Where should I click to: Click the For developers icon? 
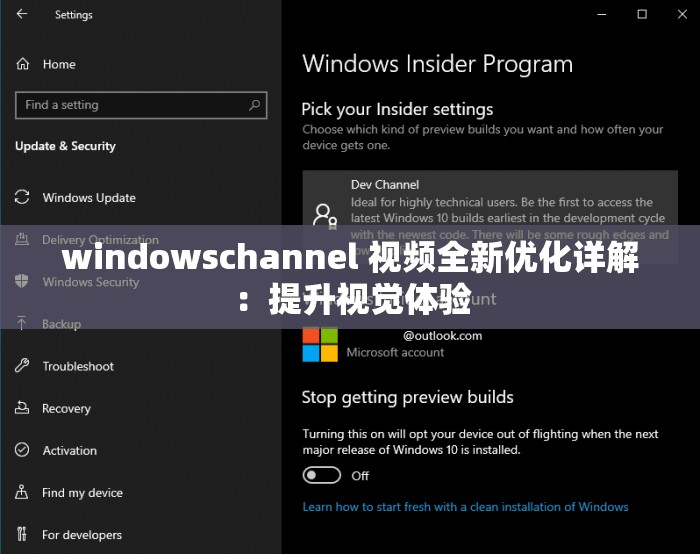[x=21, y=534]
